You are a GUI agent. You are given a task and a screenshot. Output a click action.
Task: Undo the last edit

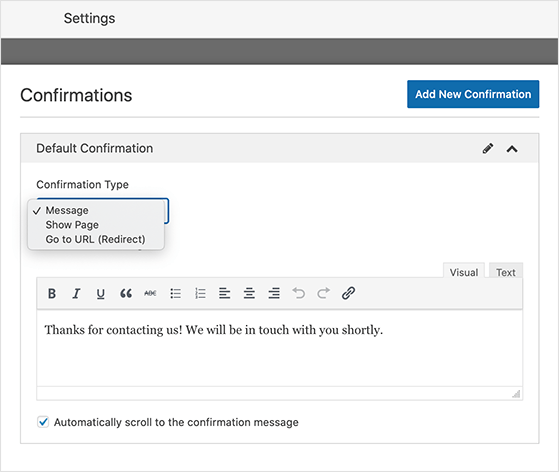pos(299,293)
